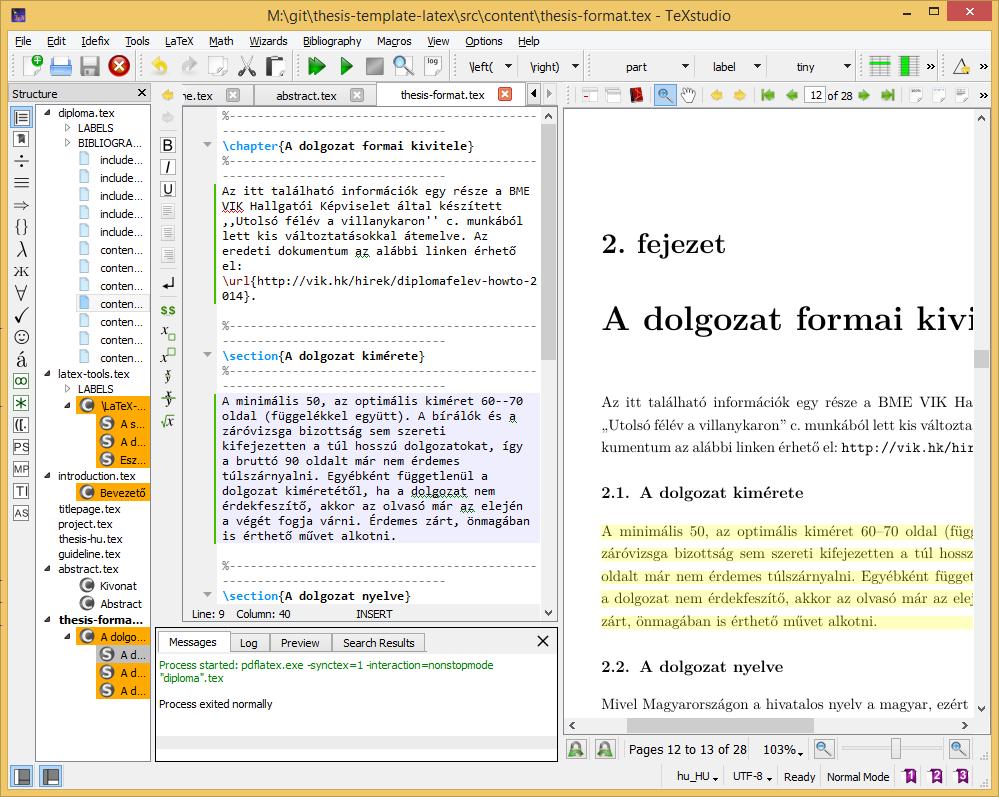
Task: Cut selection with scissors icon
Action: click(247, 66)
